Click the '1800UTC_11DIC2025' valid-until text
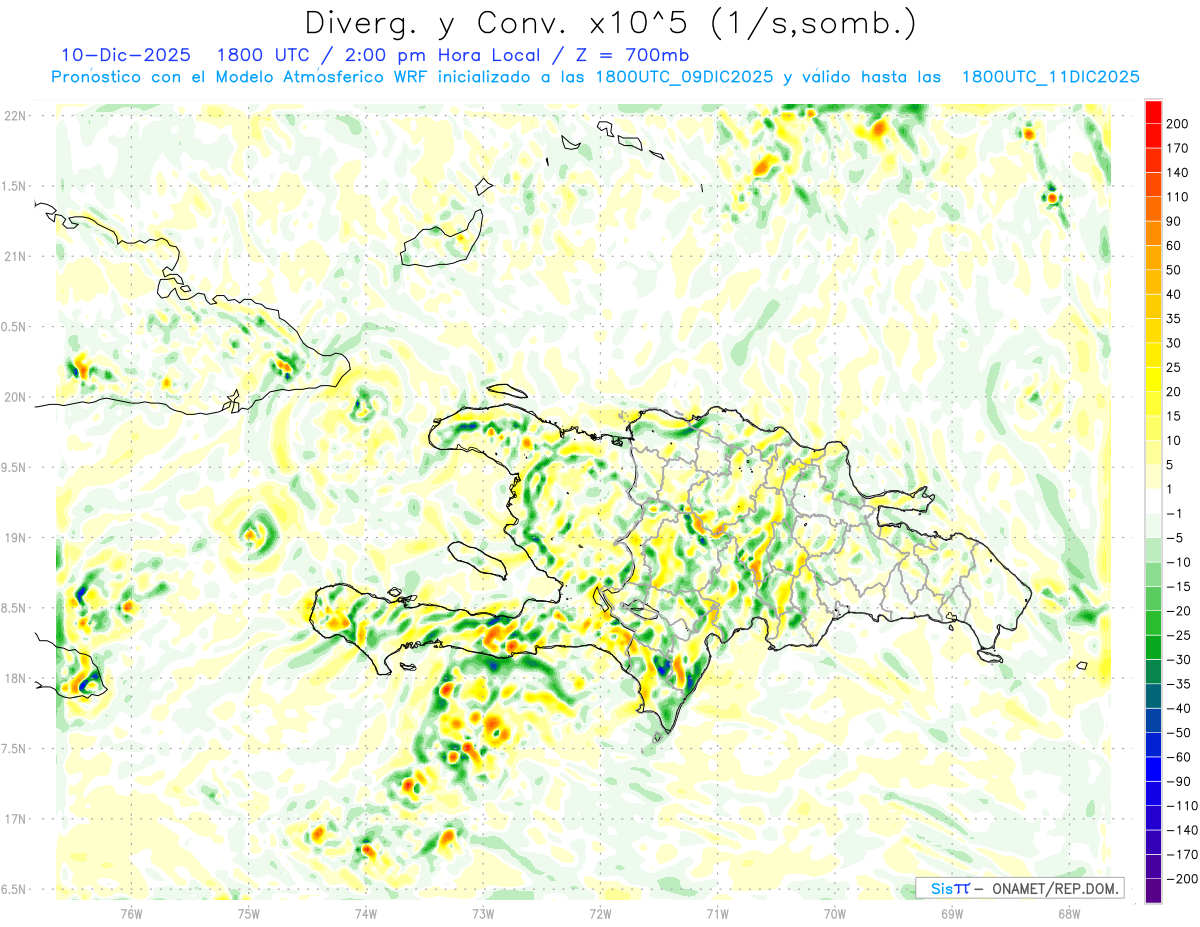1200x927 pixels. coord(1050,76)
